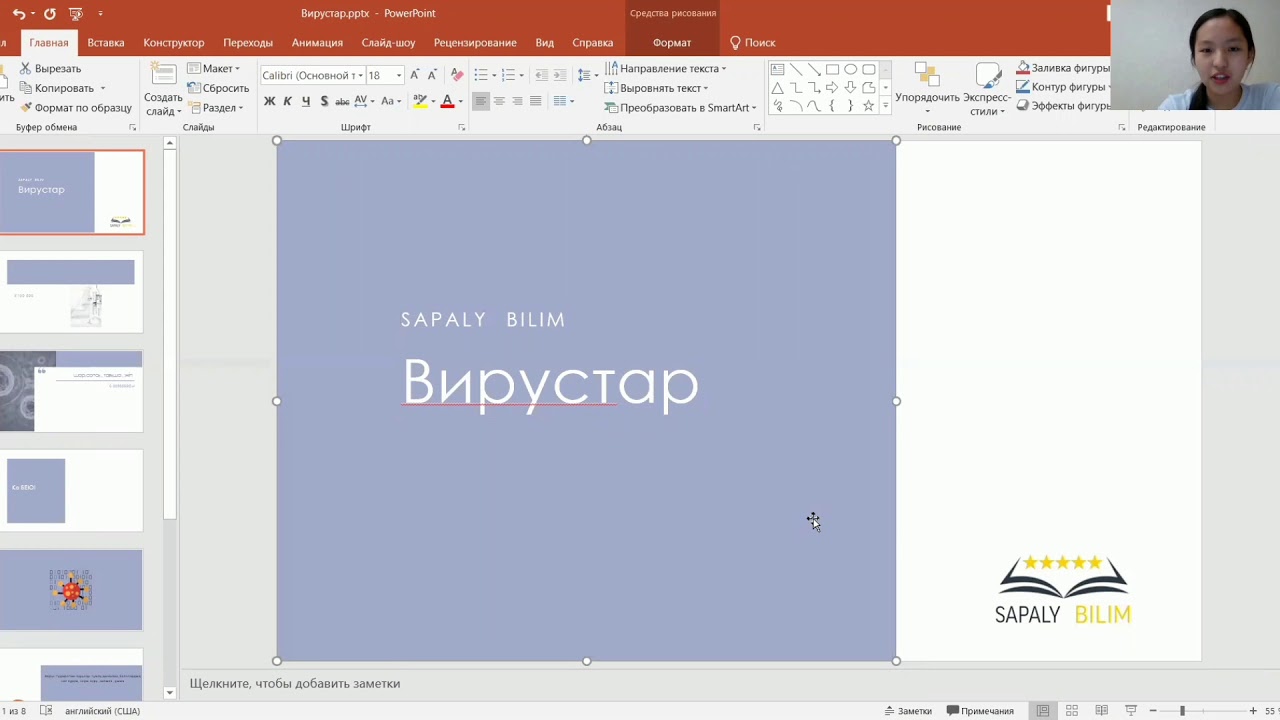Click Эффекты фигуры shape effects

tap(1064, 106)
